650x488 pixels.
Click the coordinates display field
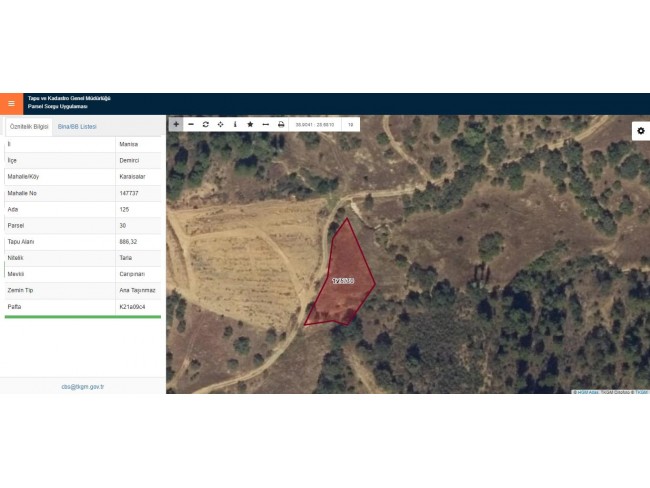314,124
